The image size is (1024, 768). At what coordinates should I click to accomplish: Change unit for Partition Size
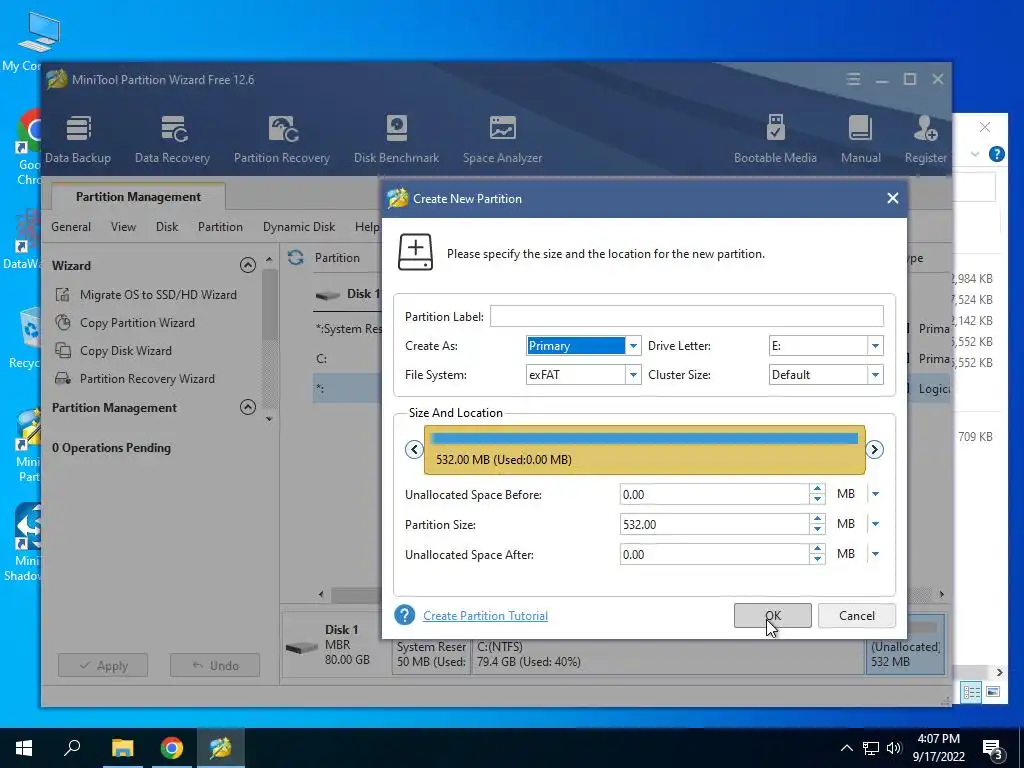[x=875, y=524]
